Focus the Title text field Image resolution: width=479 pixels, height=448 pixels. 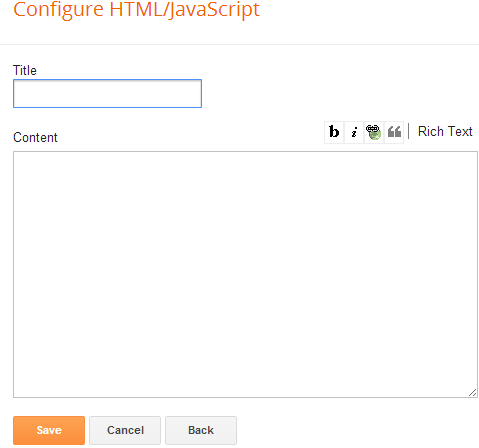[107, 94]
